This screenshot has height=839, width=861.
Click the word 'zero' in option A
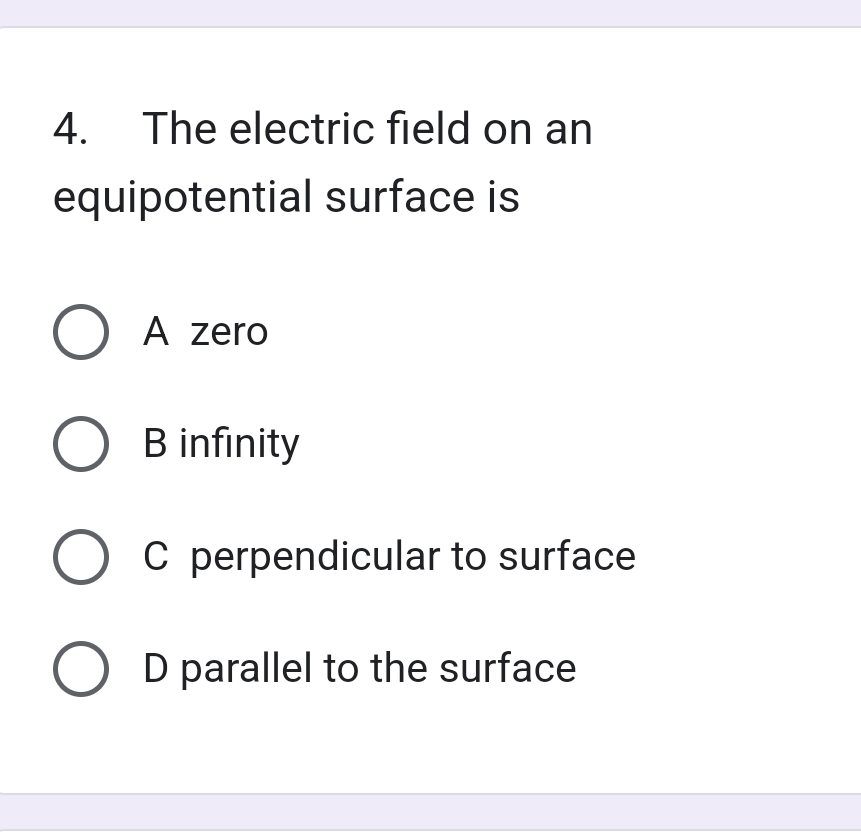pyautogui.click(x=229, y=332)
